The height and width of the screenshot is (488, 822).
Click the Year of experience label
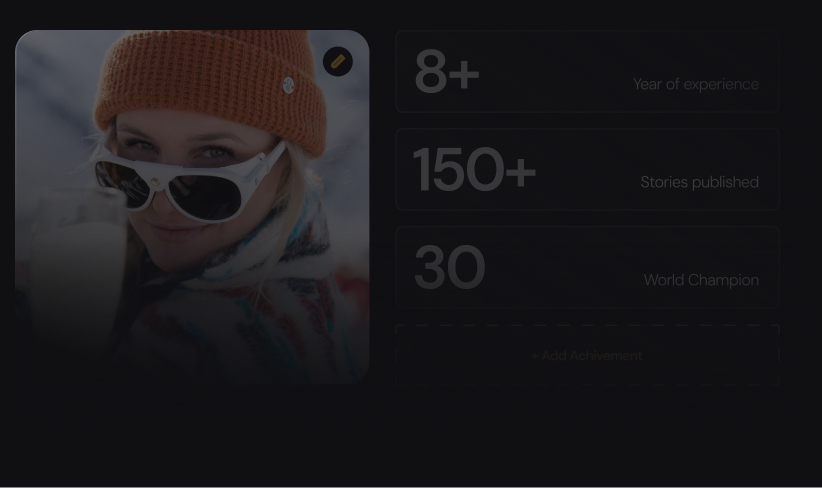pos(696,84)
